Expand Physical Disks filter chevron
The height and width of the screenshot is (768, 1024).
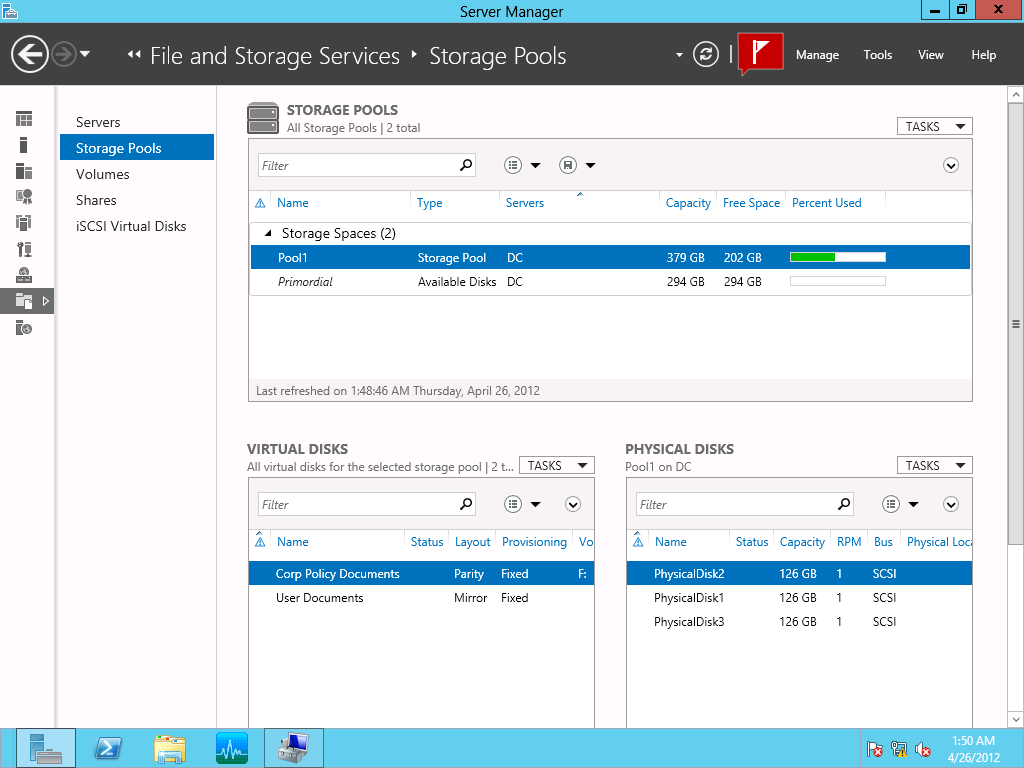pyautogui.click(x=951, y=504)
